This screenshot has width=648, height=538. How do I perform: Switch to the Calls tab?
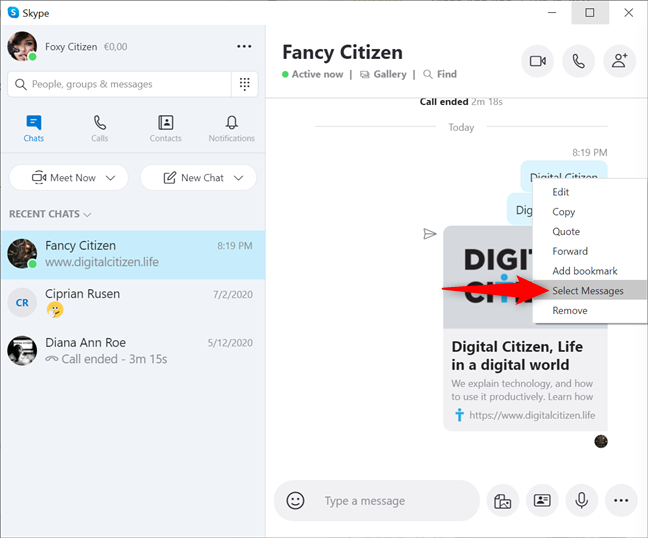100,129
